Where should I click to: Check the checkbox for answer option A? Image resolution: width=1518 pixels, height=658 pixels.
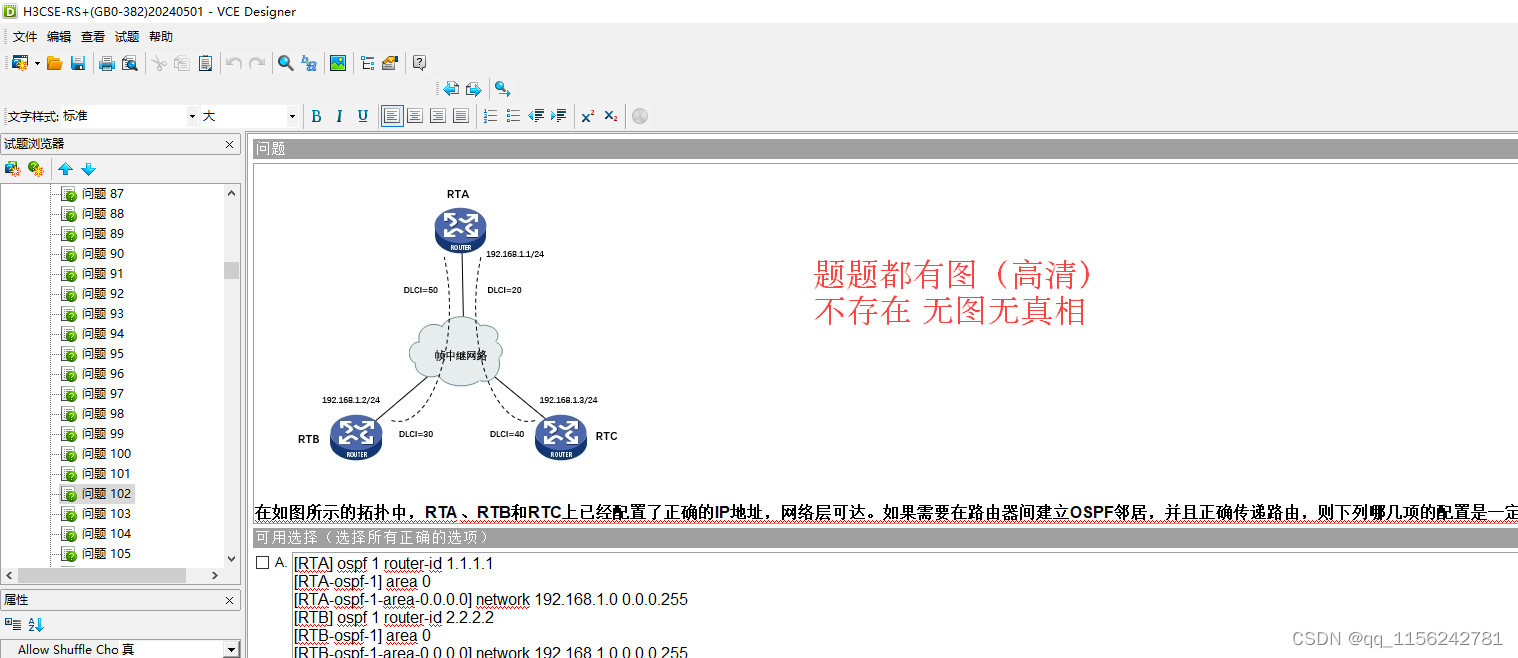264,563
